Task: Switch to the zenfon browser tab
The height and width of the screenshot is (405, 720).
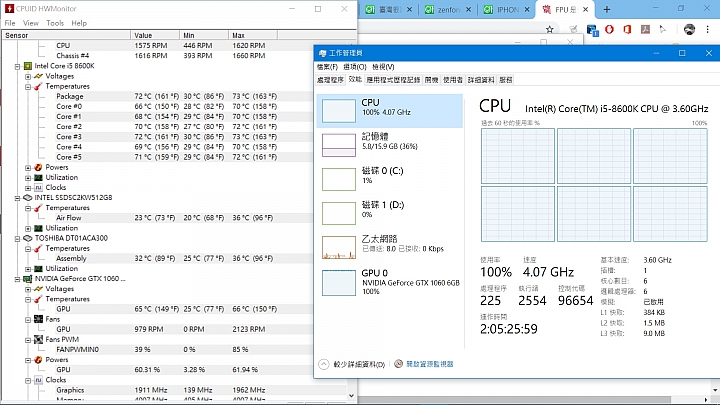Action: pos(448,10)
